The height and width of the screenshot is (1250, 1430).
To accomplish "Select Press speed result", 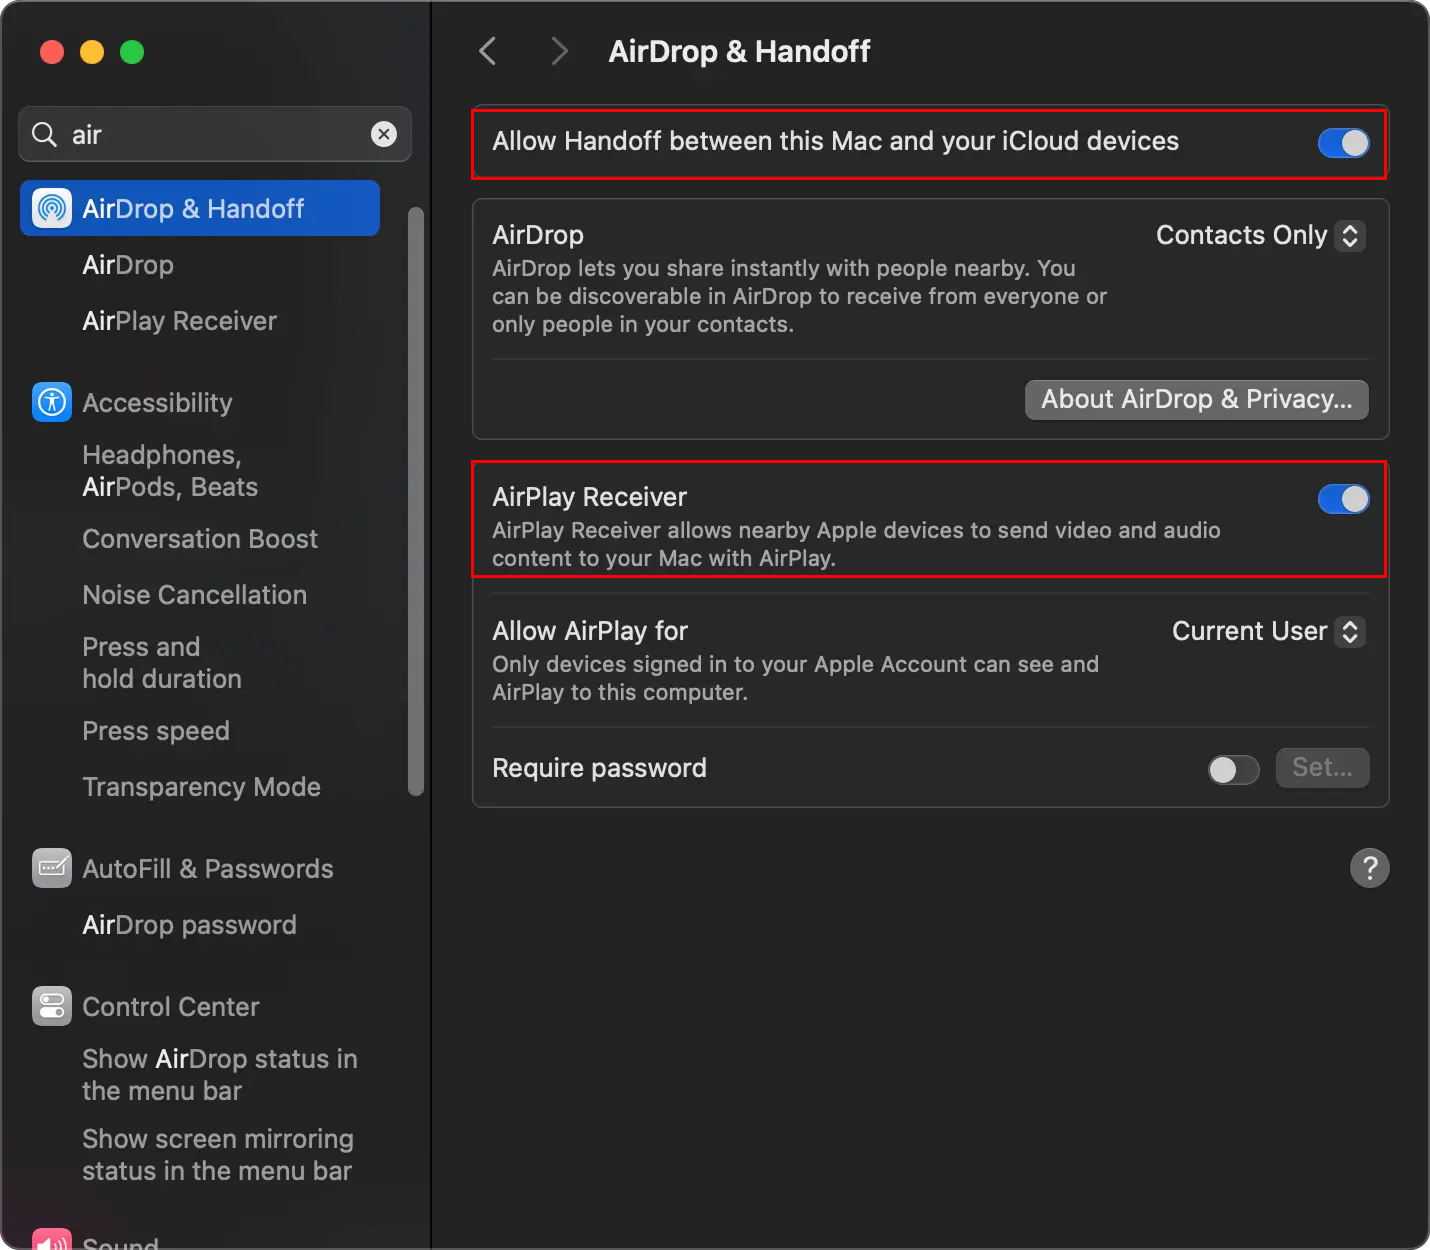I will point(156,731).
